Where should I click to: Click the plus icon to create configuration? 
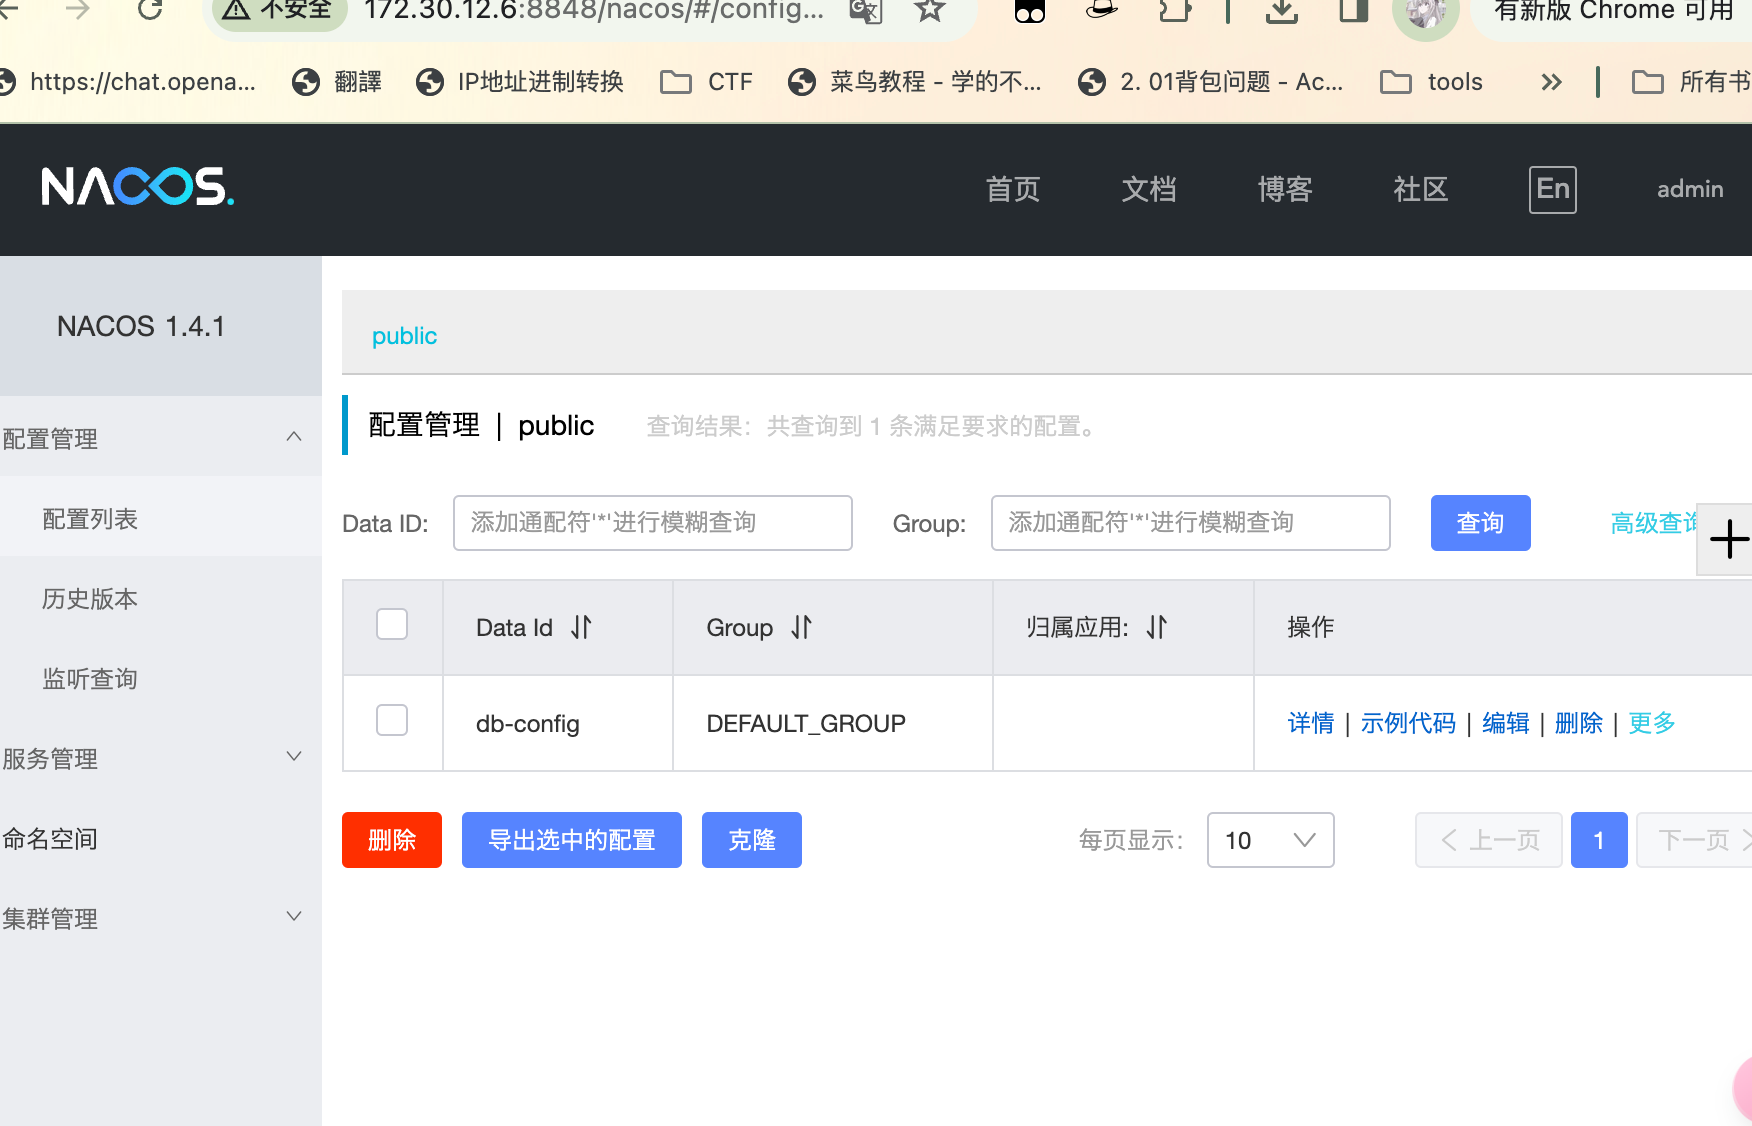tap(1728, 540)
